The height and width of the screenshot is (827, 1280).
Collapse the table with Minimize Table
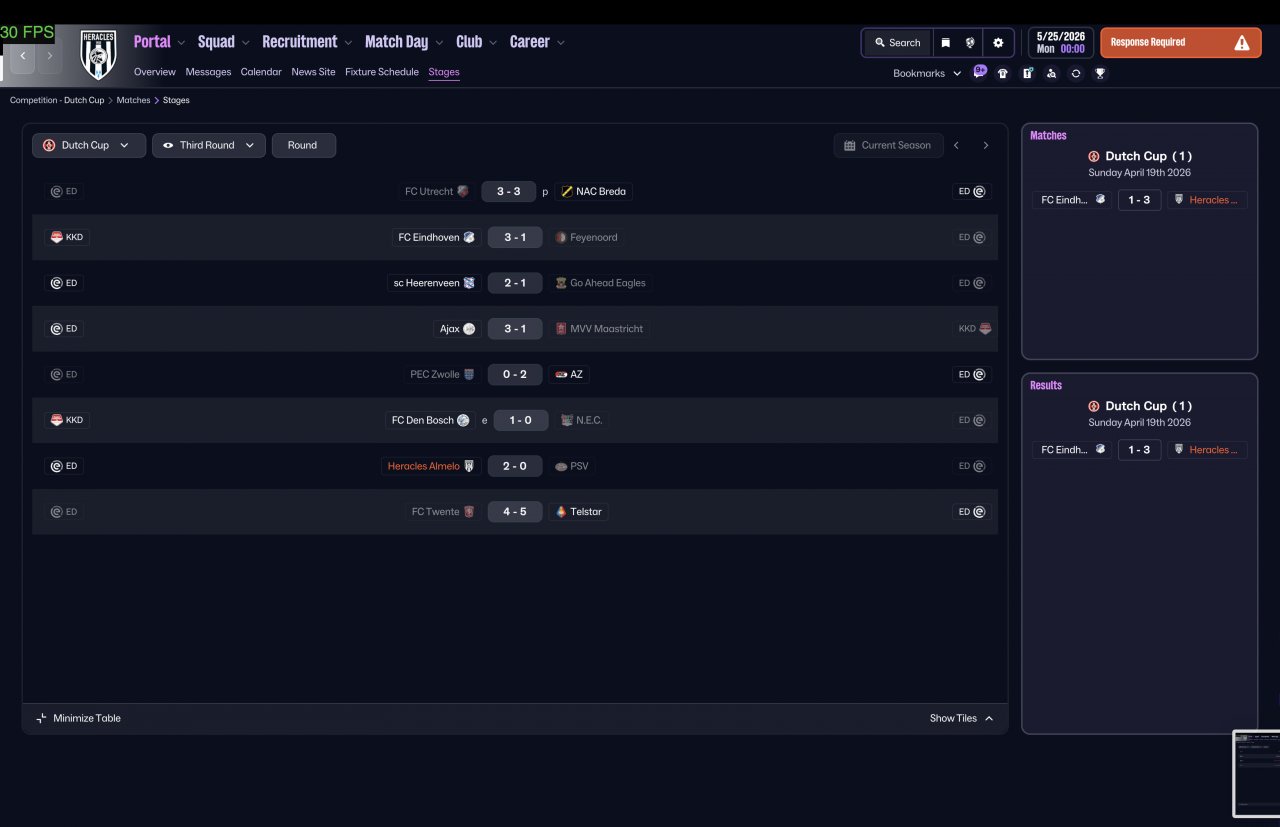pos(78,718)
